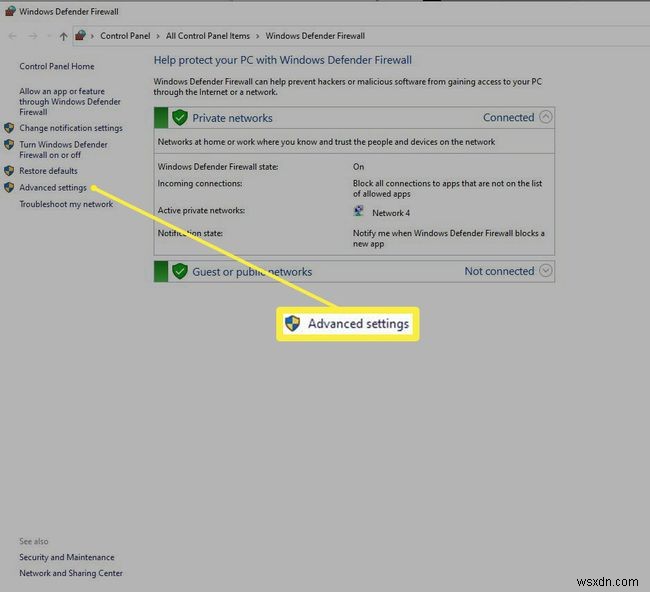The width and height of the screenshot is (650, 592).
Task: Click the Windows Defender Firewall state label
Action: 218,167
